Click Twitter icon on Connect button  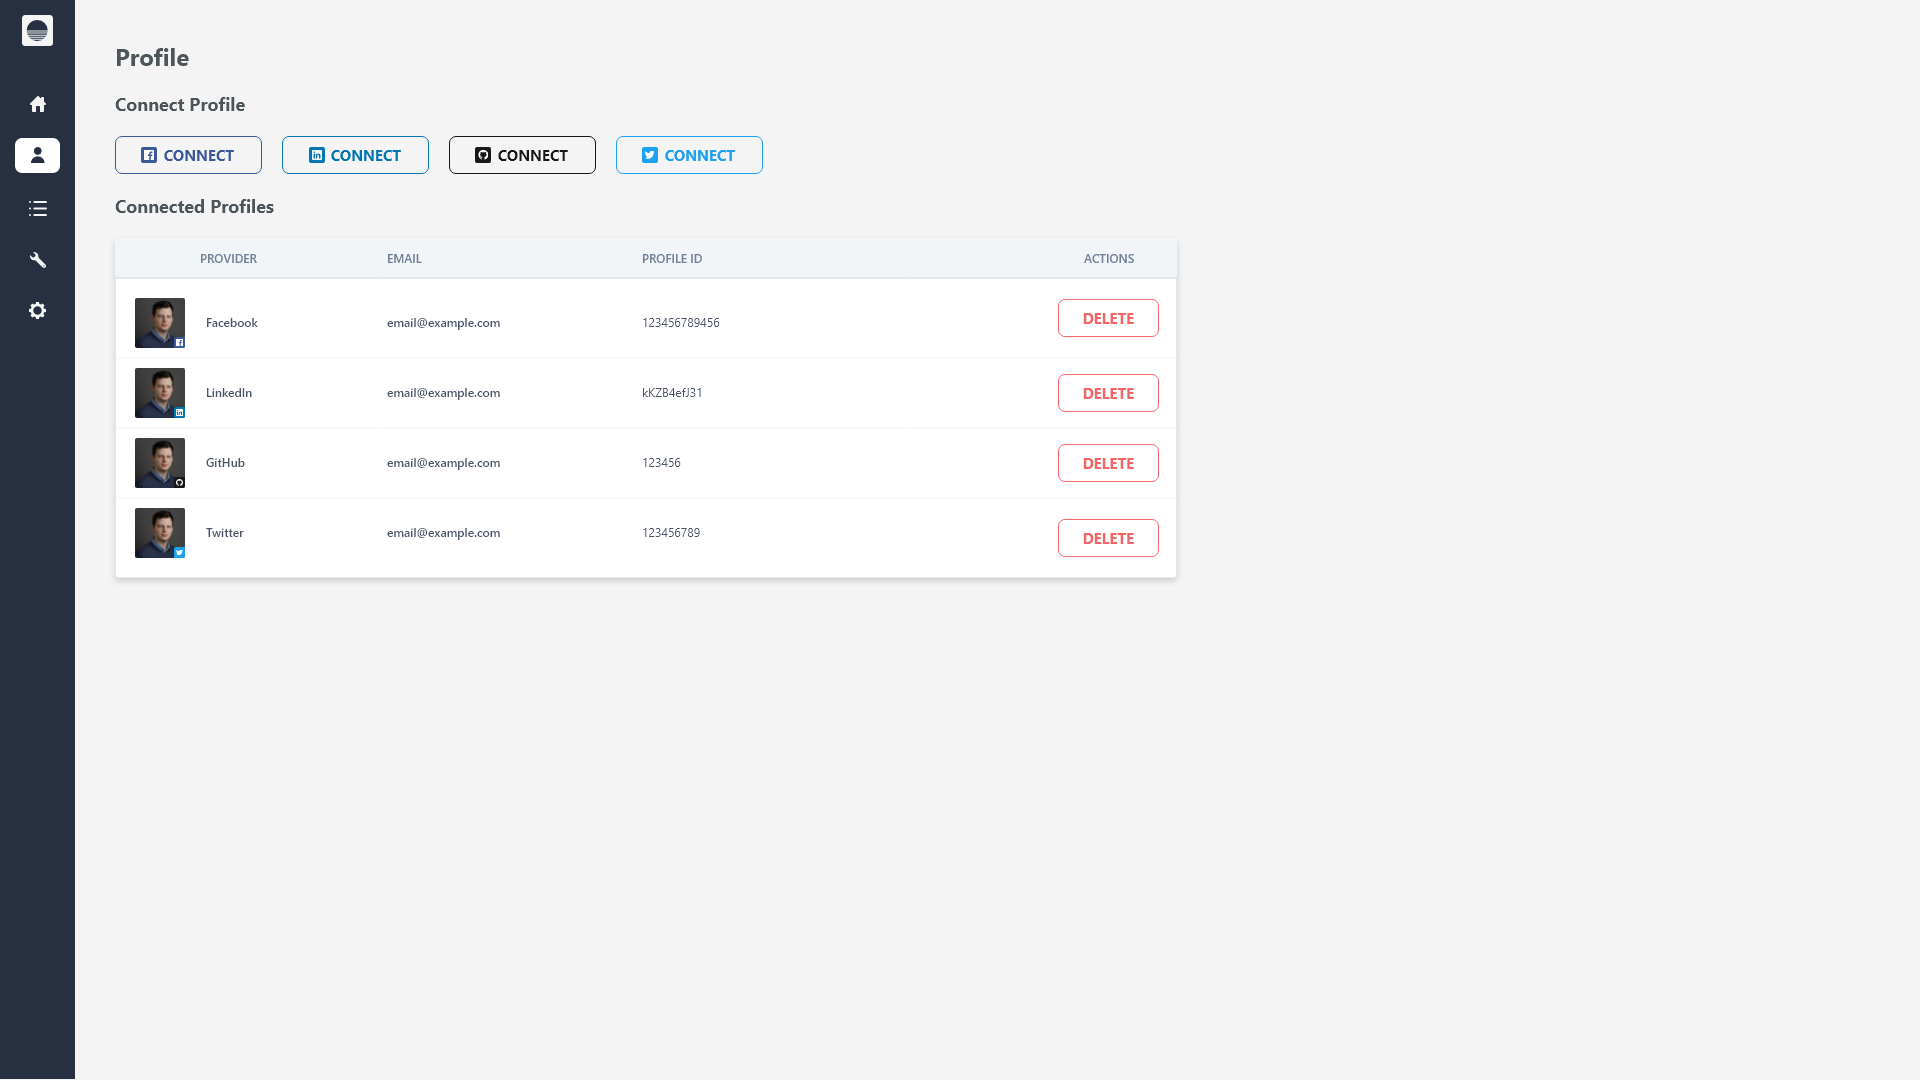tap(650, 155)
